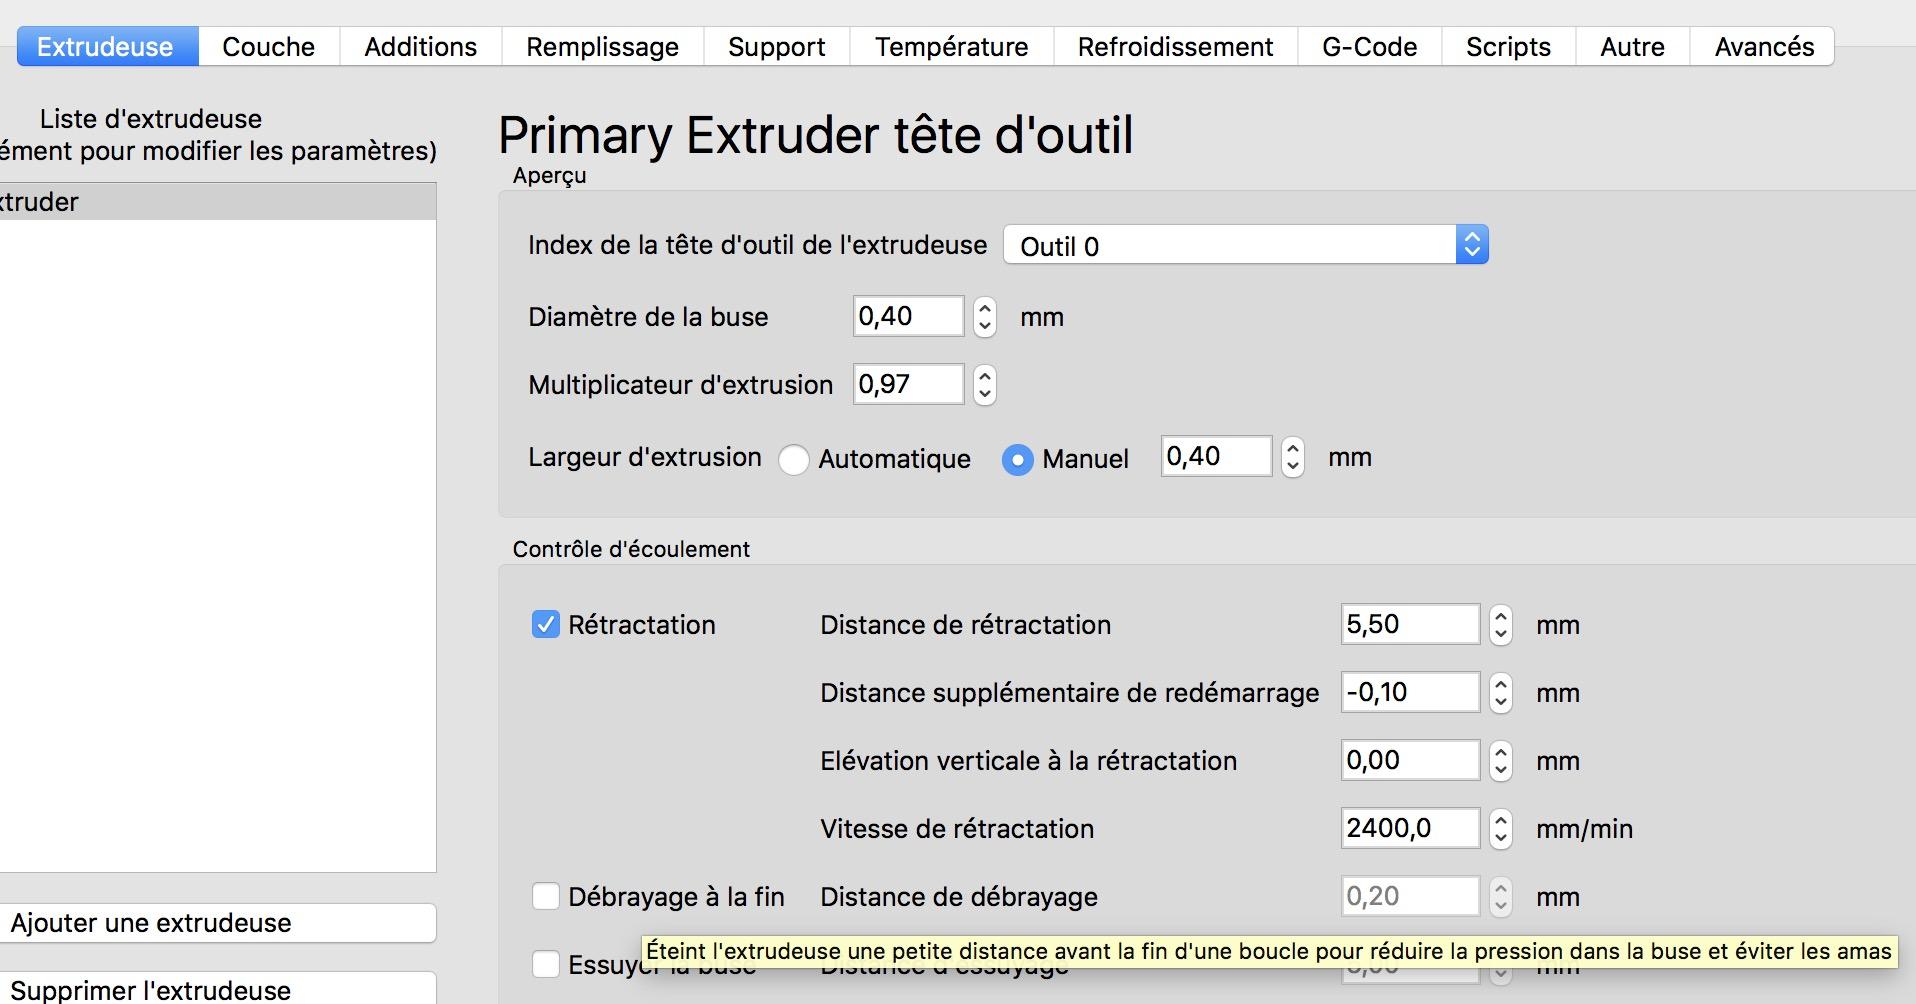Open the Avancés tab
1916x1004 pixels.
(1763, 47)
